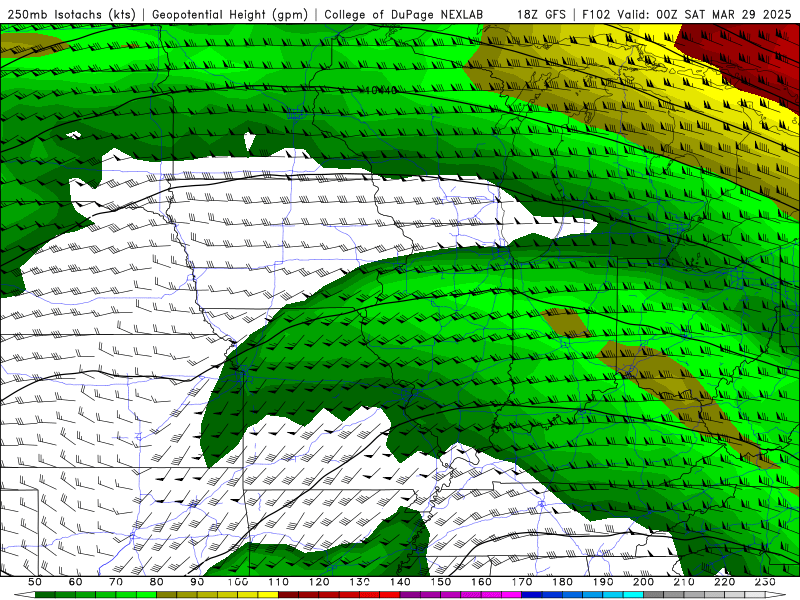Click the legend value 50
Image resolution: width=800 pixels, height=600 pixels.
point(35,582)
